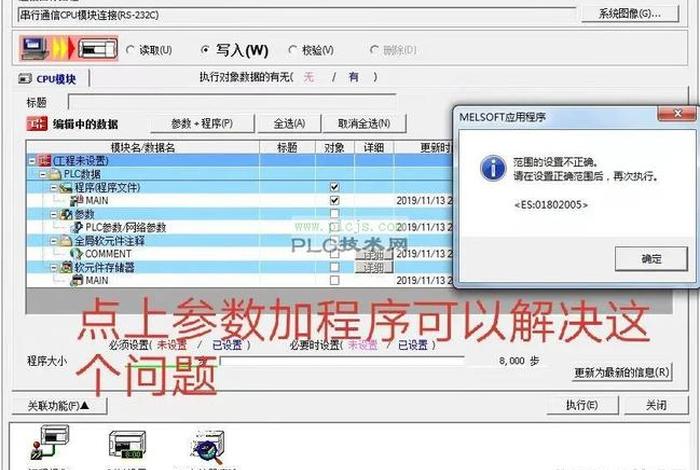Click the 详细 column header
The width and height of the screenshot is (700, 470).
[374, 147]
